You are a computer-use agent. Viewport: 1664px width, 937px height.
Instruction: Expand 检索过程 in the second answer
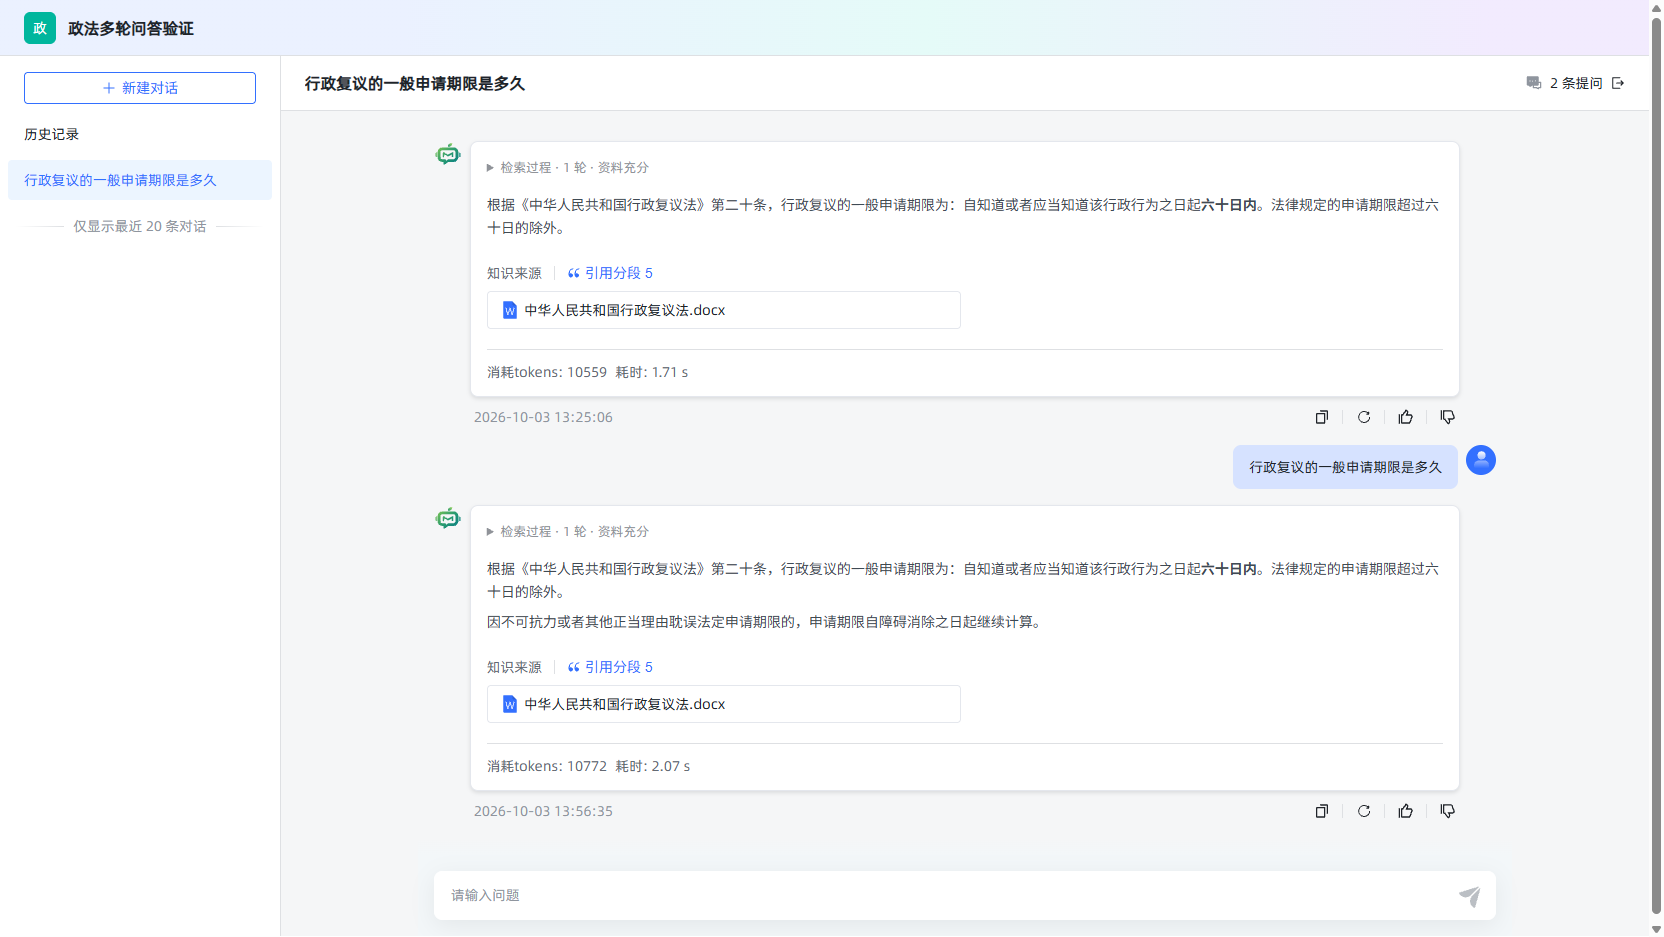567,532
